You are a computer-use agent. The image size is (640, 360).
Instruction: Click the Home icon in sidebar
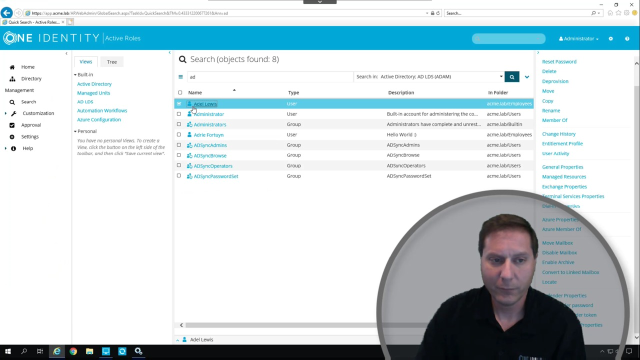(x=12, y=67)
